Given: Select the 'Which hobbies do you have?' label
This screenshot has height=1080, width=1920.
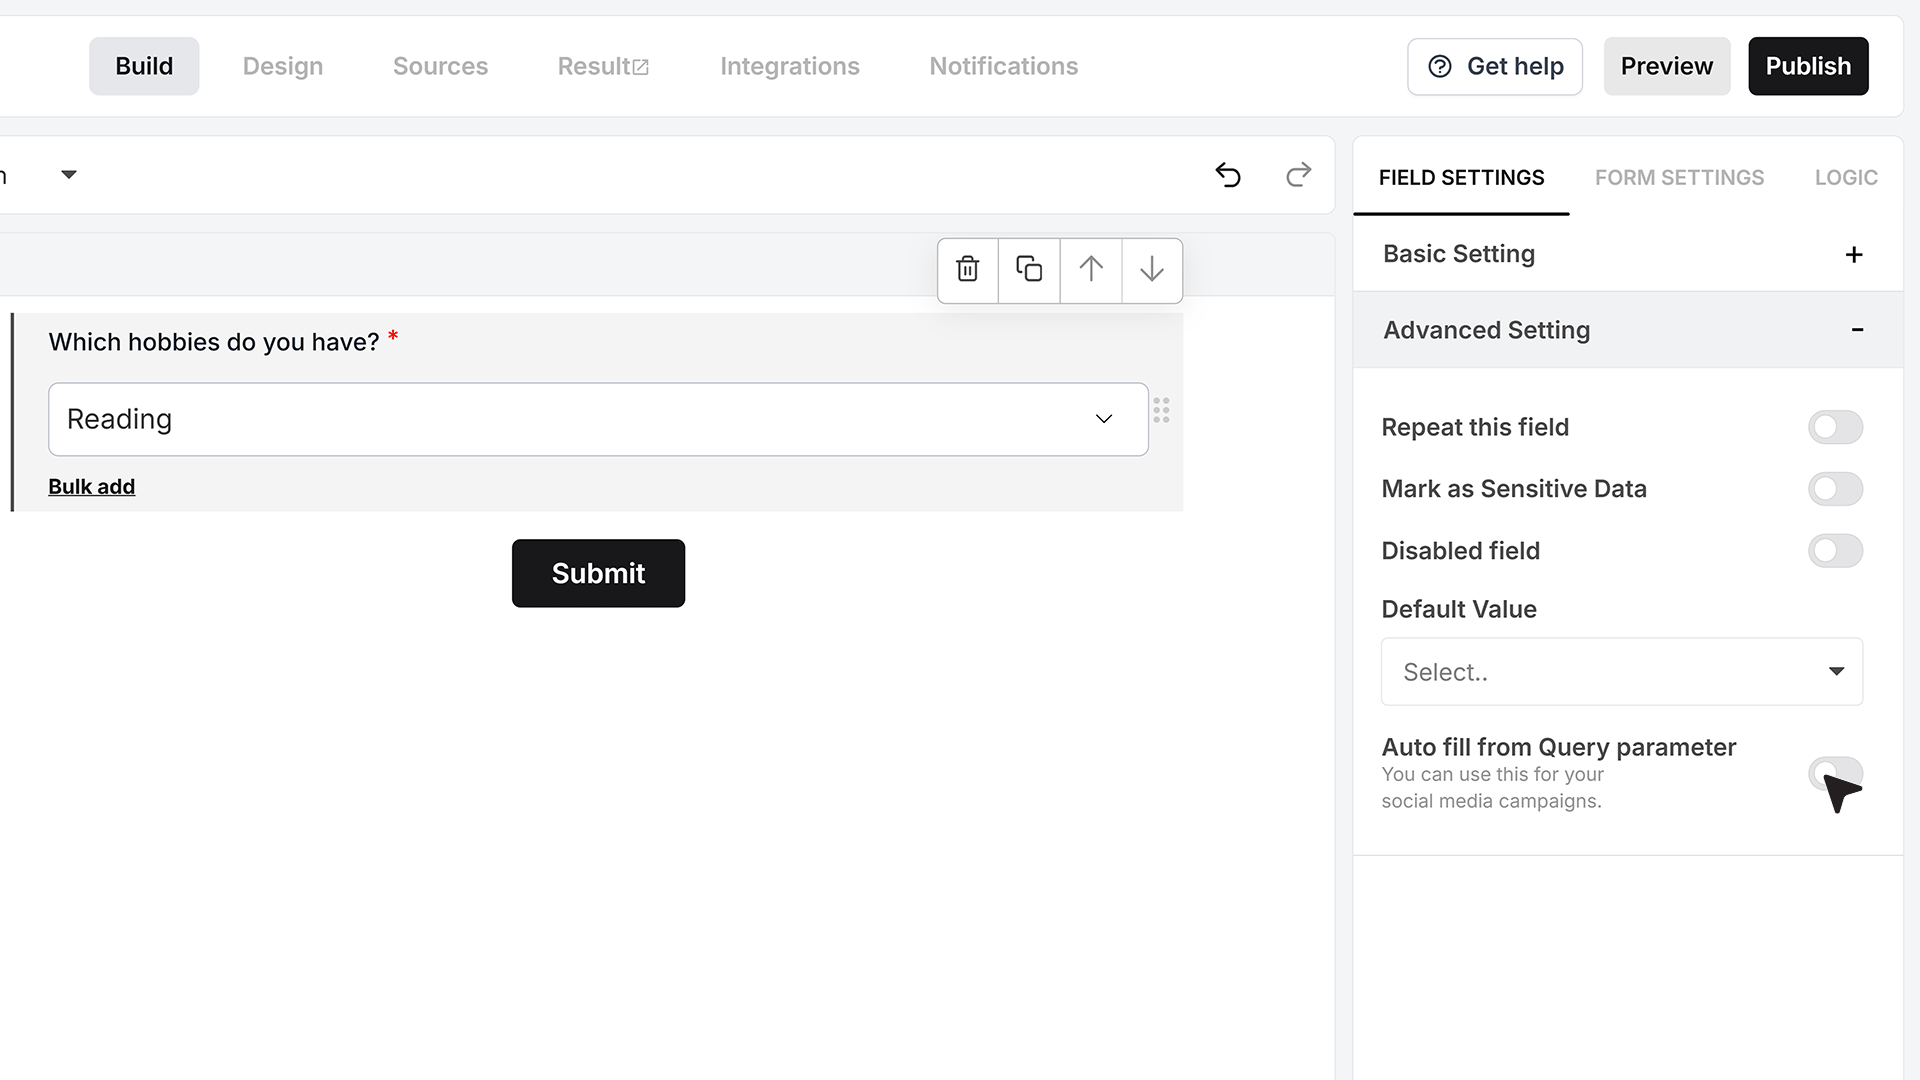Looking at the screenshot, I should [x=214, y=342].
